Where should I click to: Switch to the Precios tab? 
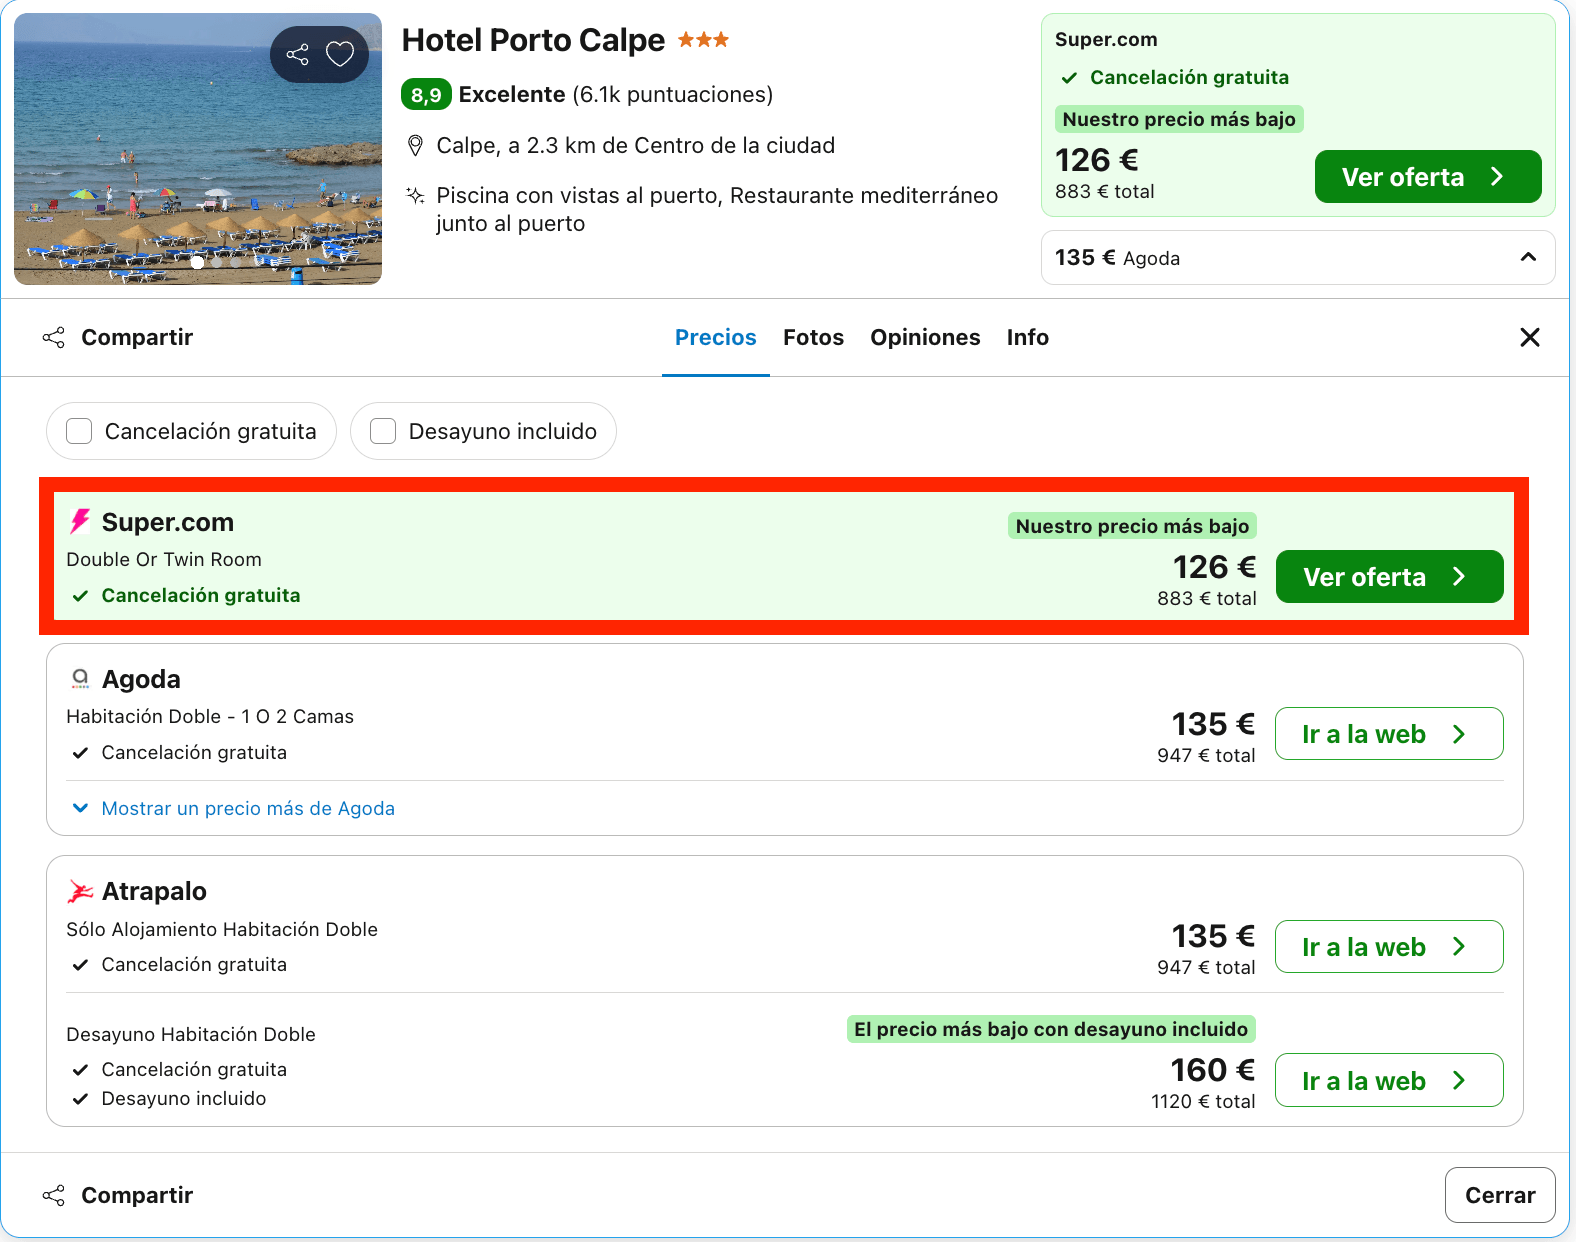coord(716,338)
